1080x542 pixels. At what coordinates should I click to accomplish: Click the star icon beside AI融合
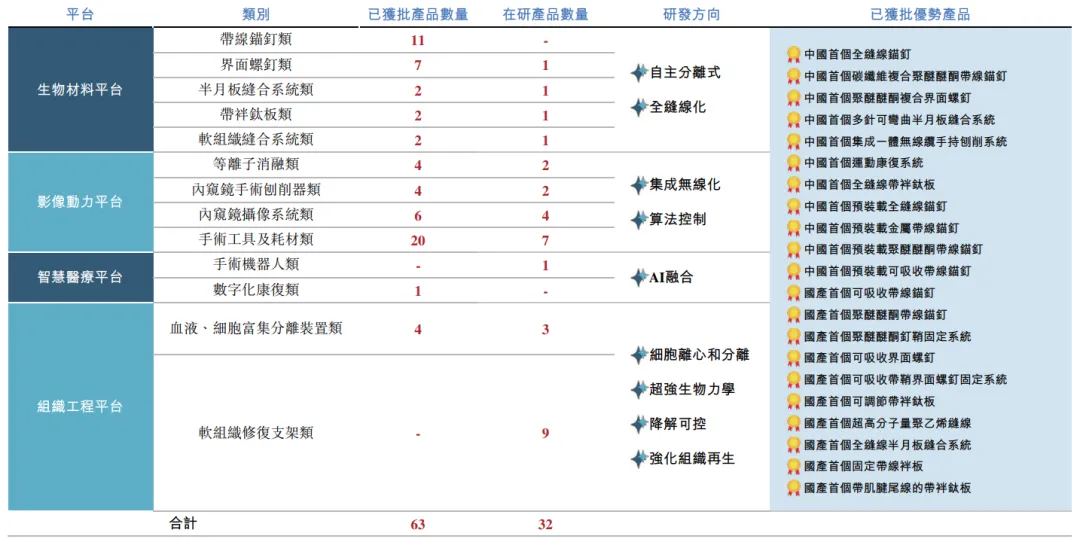point(638,277)
